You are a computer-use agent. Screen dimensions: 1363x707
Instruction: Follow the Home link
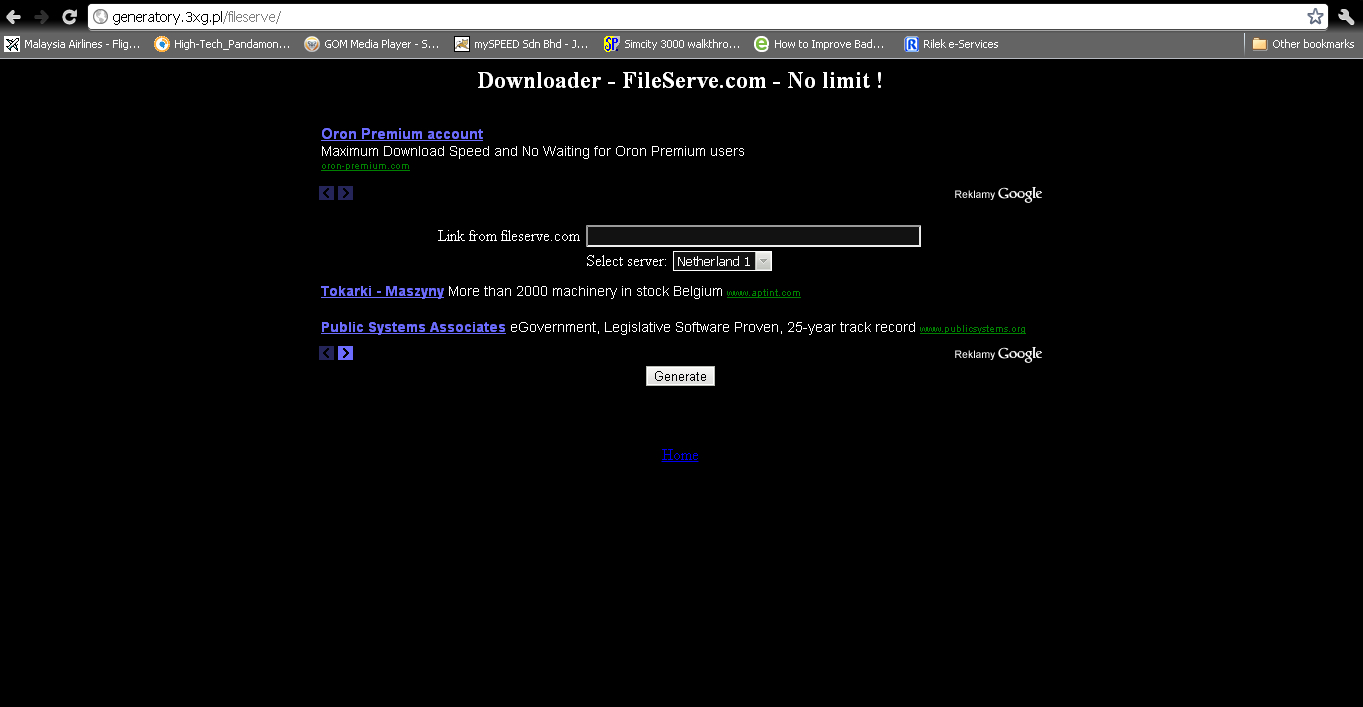coord(680,455)
